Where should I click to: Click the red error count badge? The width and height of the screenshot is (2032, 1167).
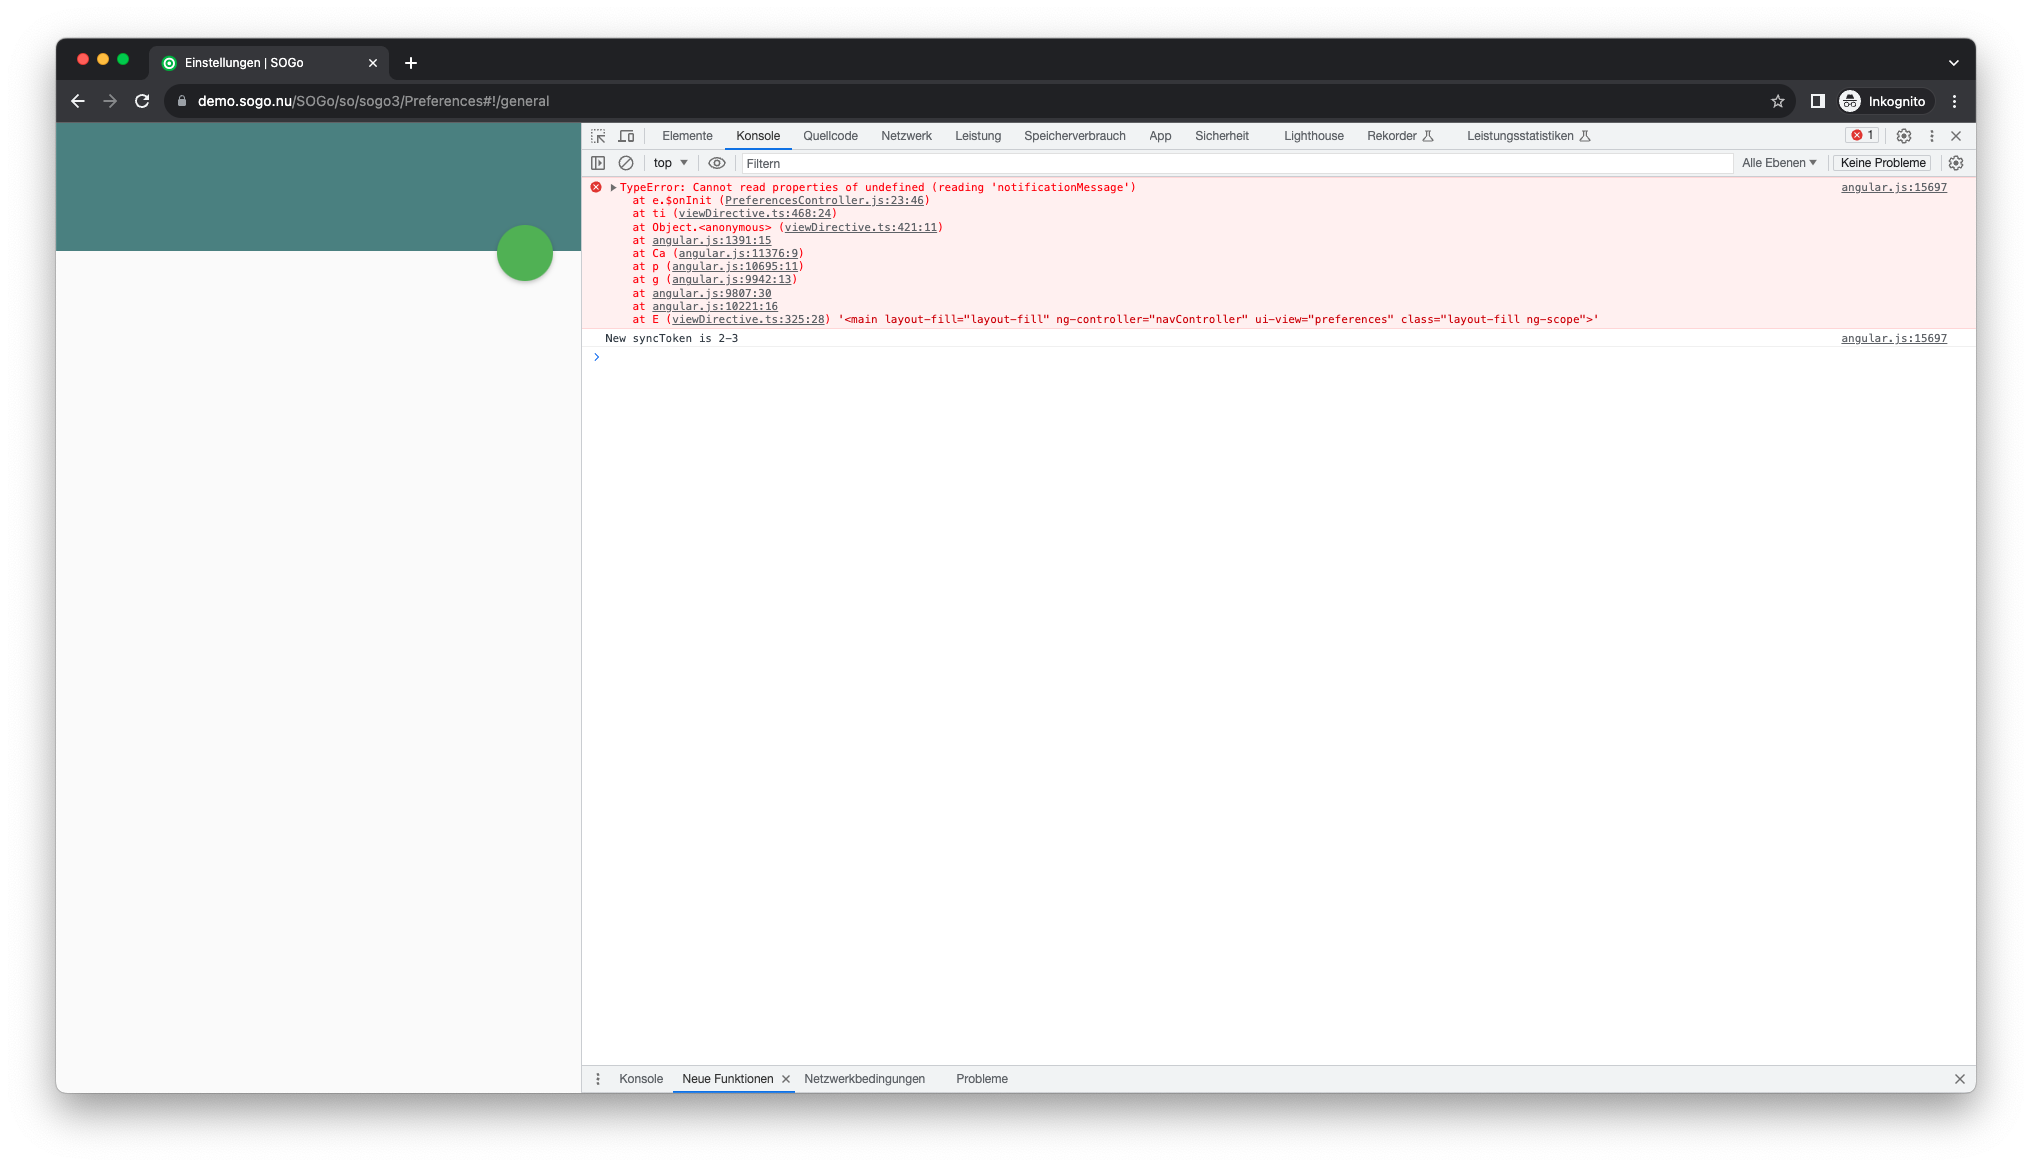1862,136
